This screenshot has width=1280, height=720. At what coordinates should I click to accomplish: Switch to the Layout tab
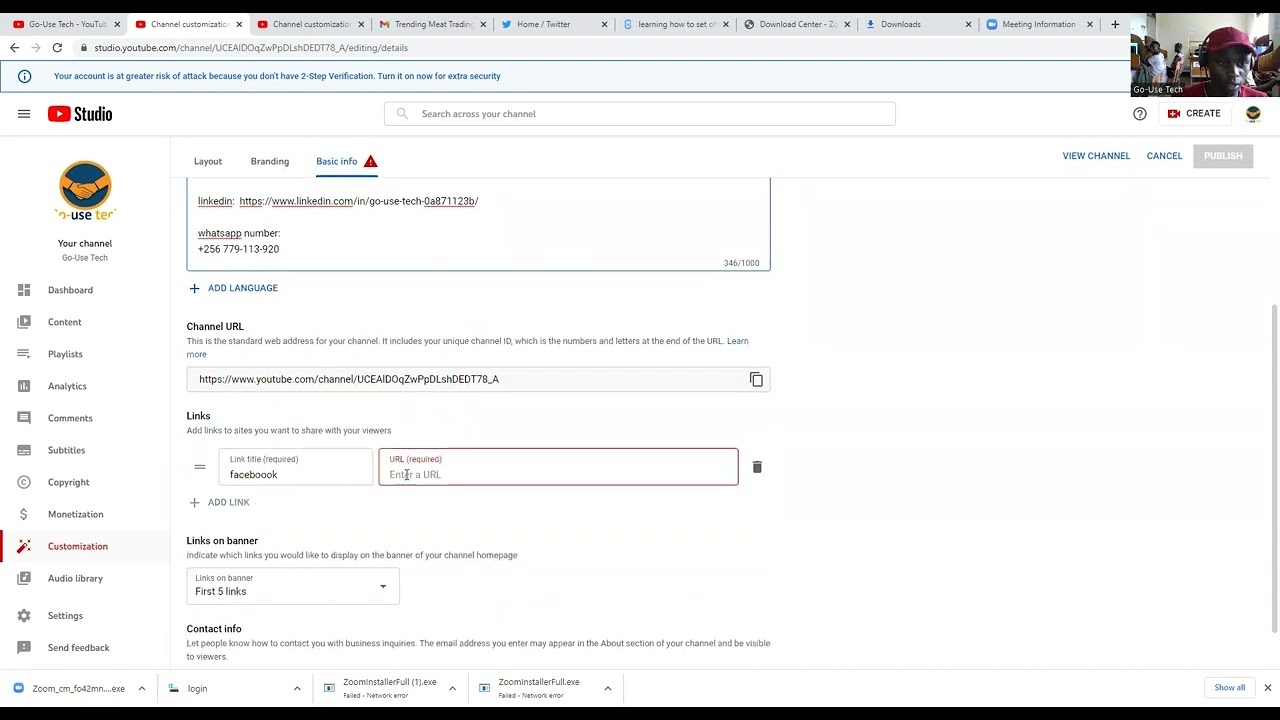point(208,161)
